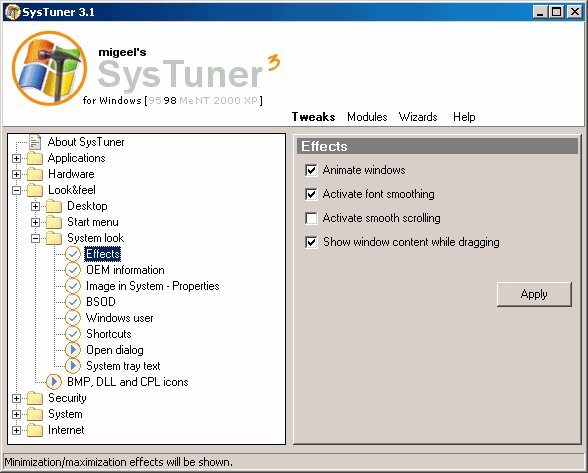This screenshot has width=588, height=473.
Task: Click the BSOD tweak checkmark icon
Action: 73,302
